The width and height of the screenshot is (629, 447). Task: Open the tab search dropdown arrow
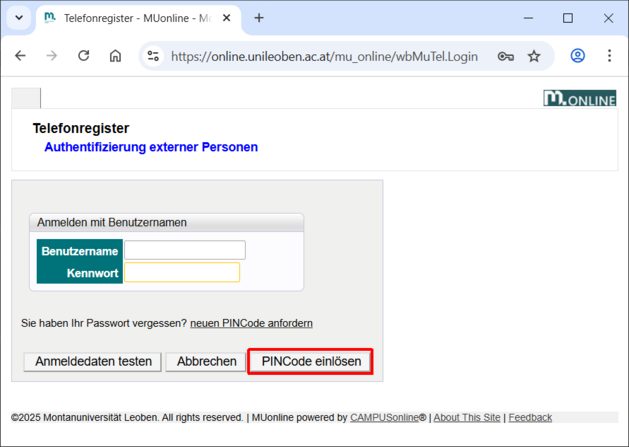click(x=19, y=18)
